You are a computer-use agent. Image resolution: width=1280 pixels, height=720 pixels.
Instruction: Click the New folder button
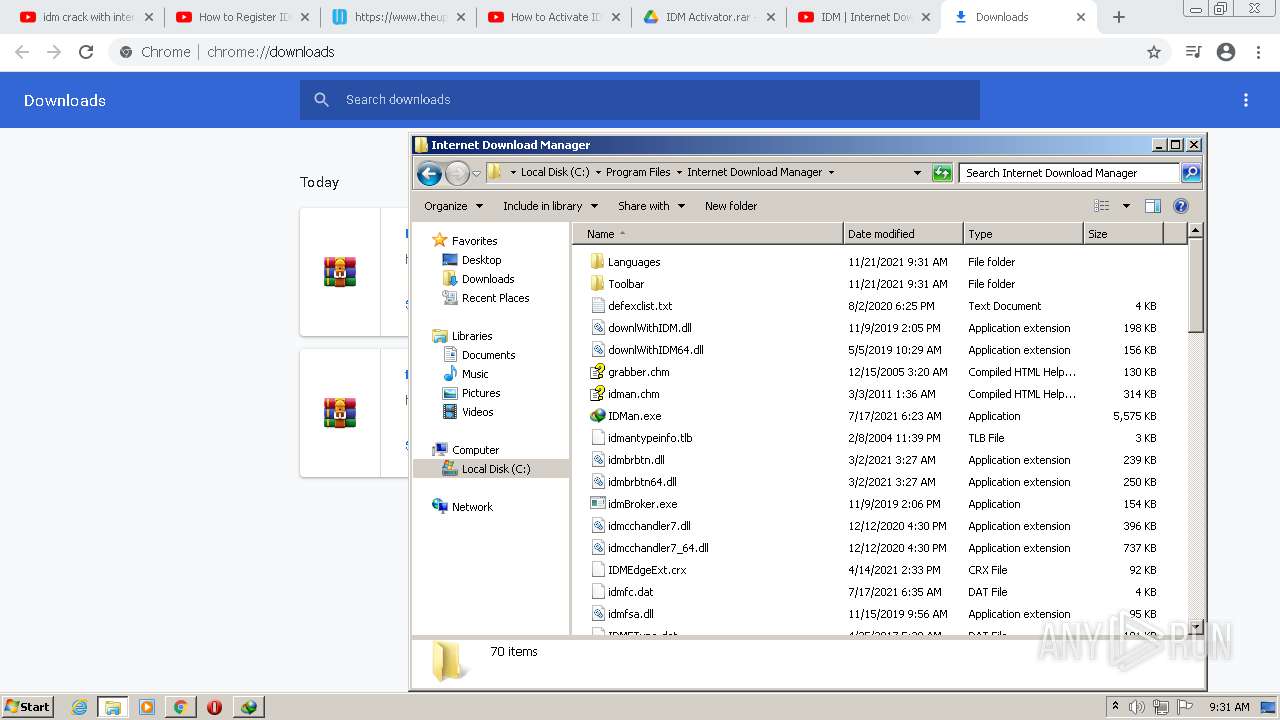pyautogui.click(x=731, y=206)
